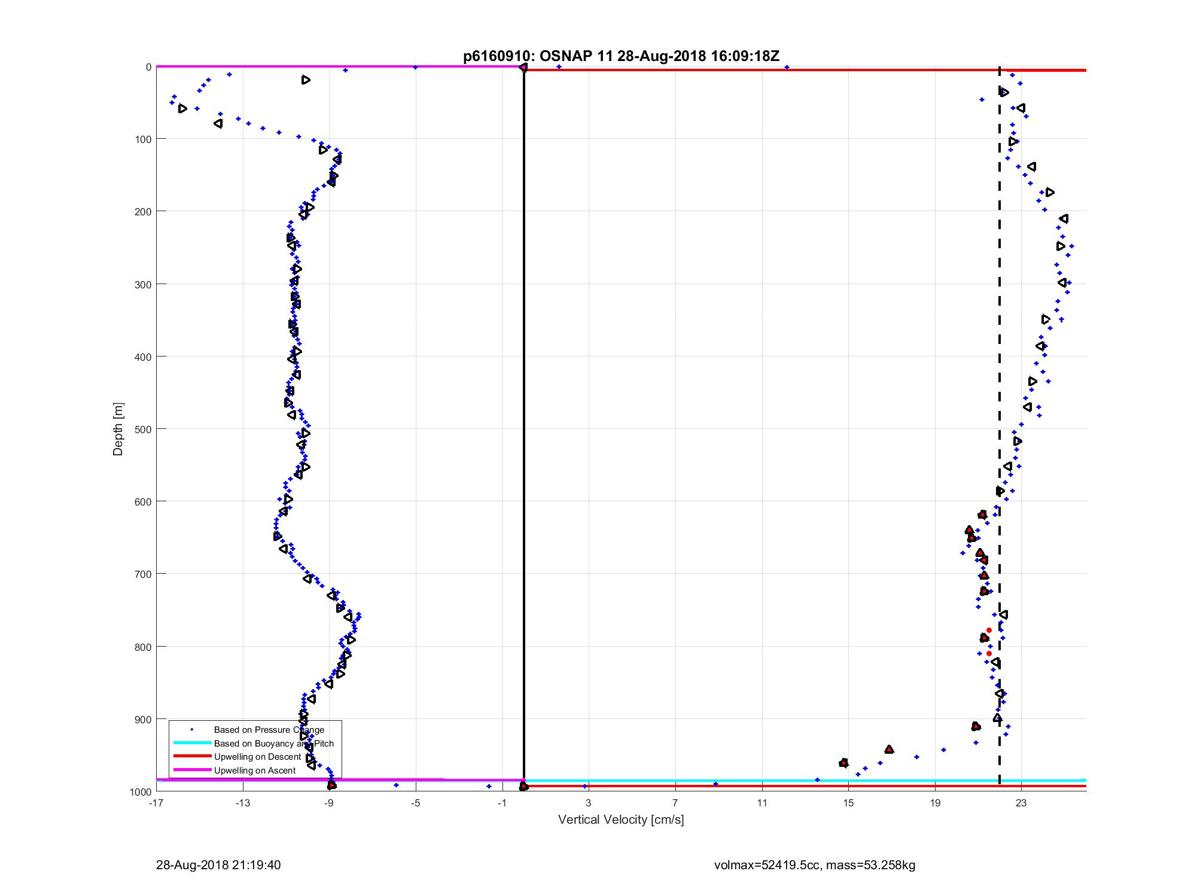This screenshot has width=1200, height=889.
Task: Click depth tick label 1000
Action: pyautogui.click(x=139, y=791)
